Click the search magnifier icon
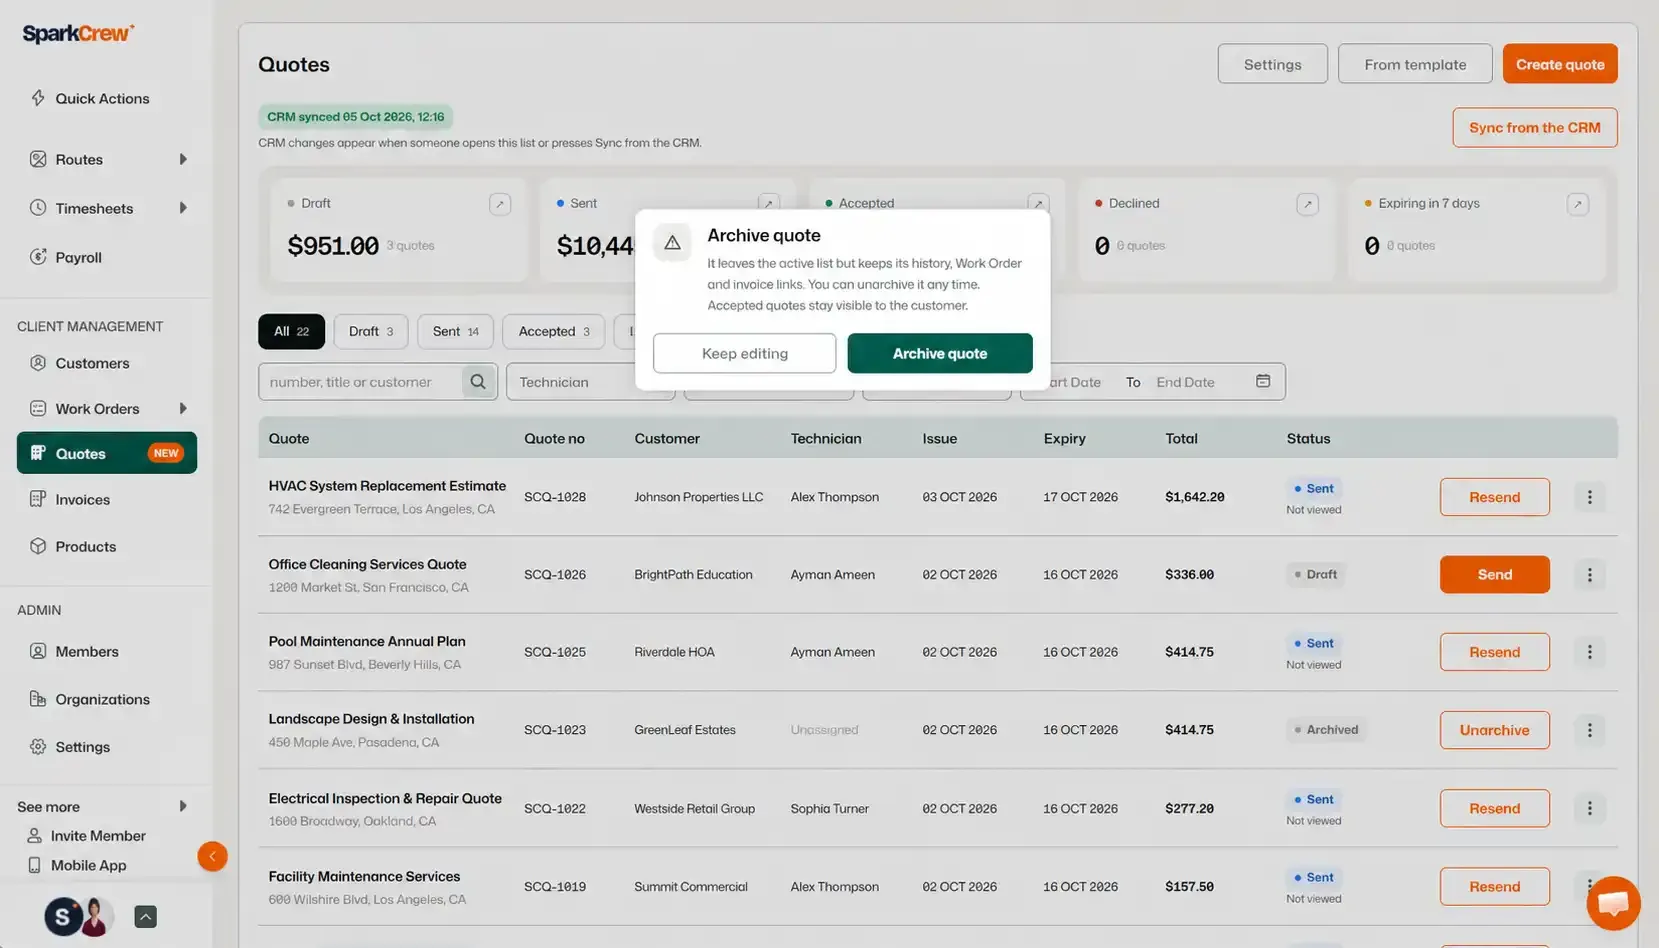The height and width of the screenshot is (948, 1659). (x=478, y=382)
